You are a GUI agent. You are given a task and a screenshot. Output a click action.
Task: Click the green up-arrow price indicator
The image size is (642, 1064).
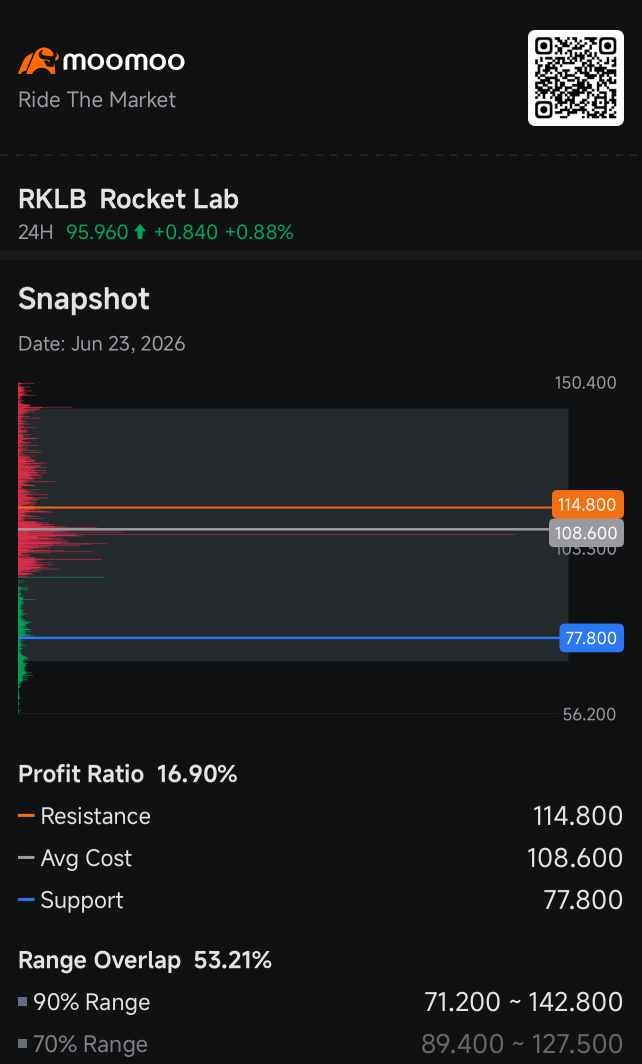[x=140, y=233]
